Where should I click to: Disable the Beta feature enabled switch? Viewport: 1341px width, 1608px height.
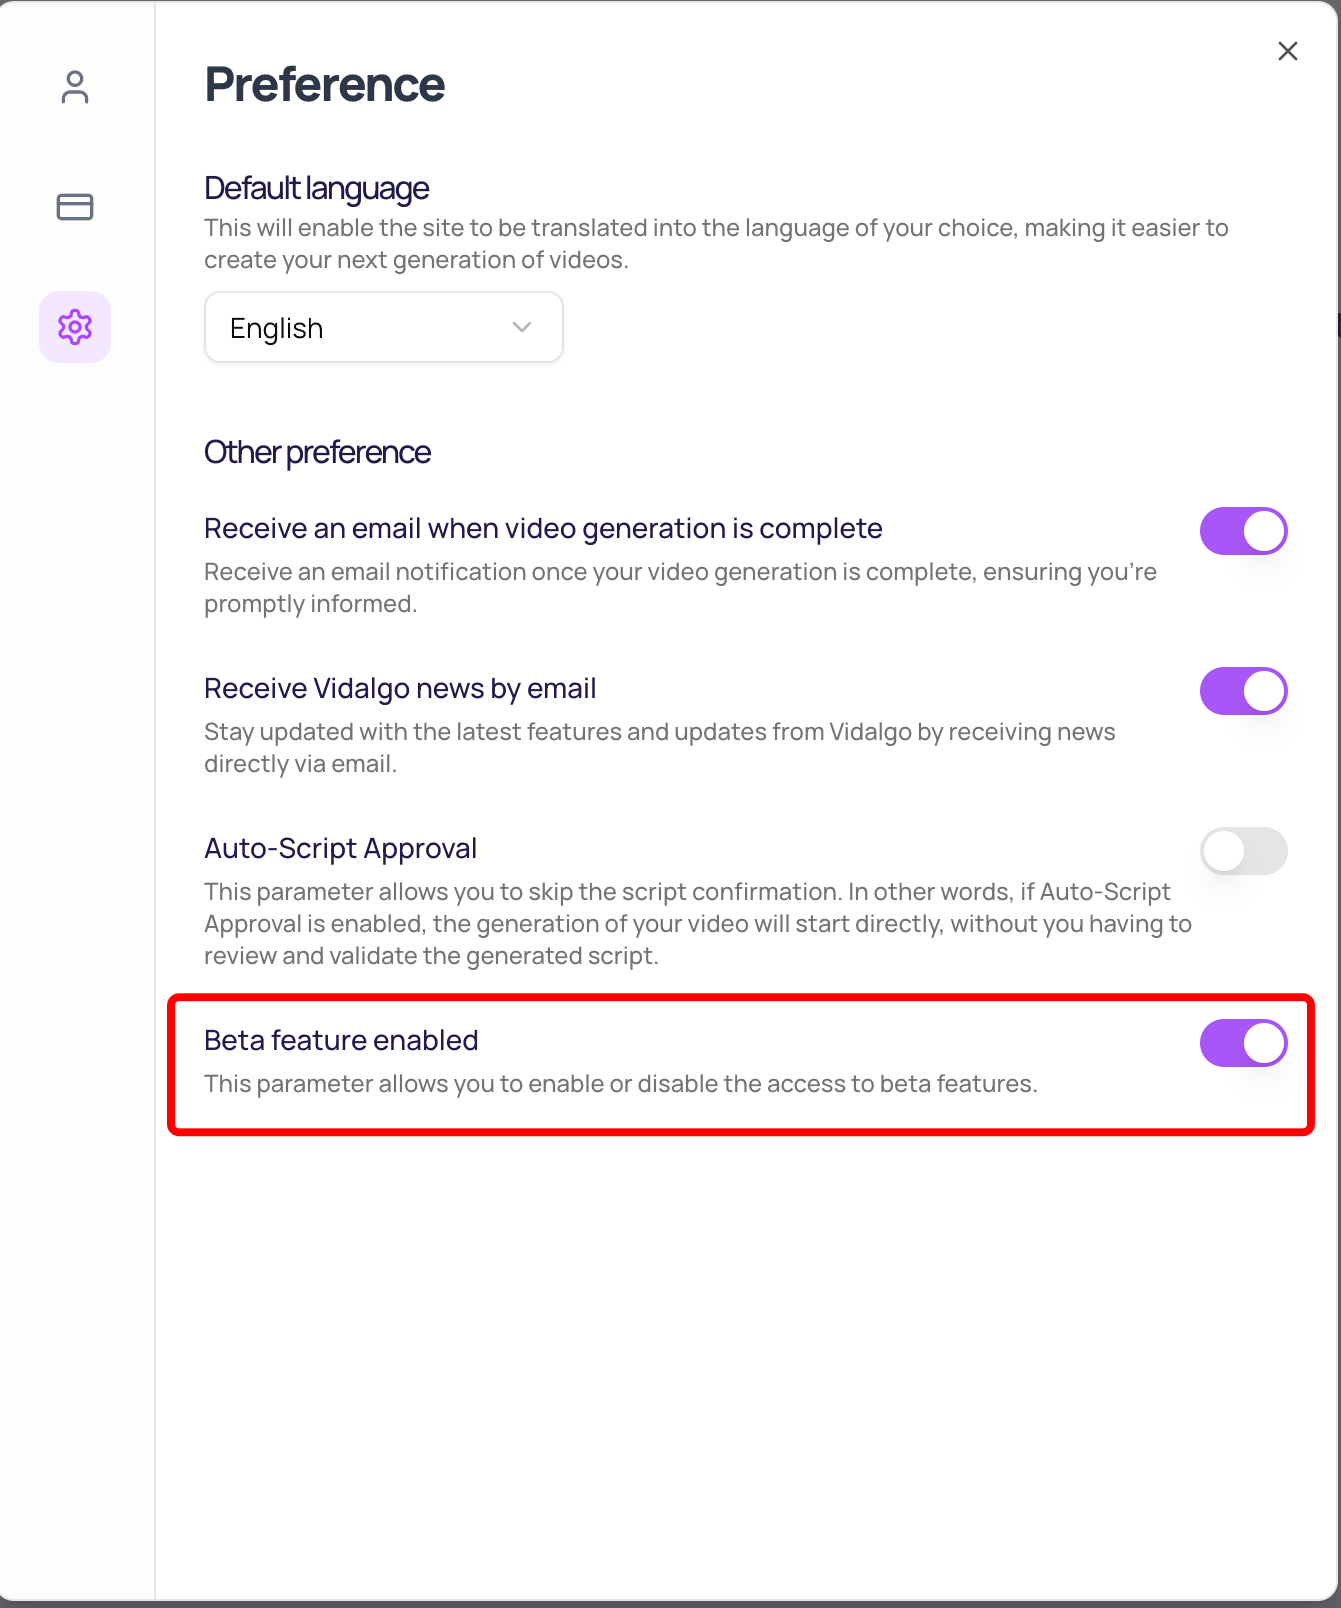coord(1243,1043)
